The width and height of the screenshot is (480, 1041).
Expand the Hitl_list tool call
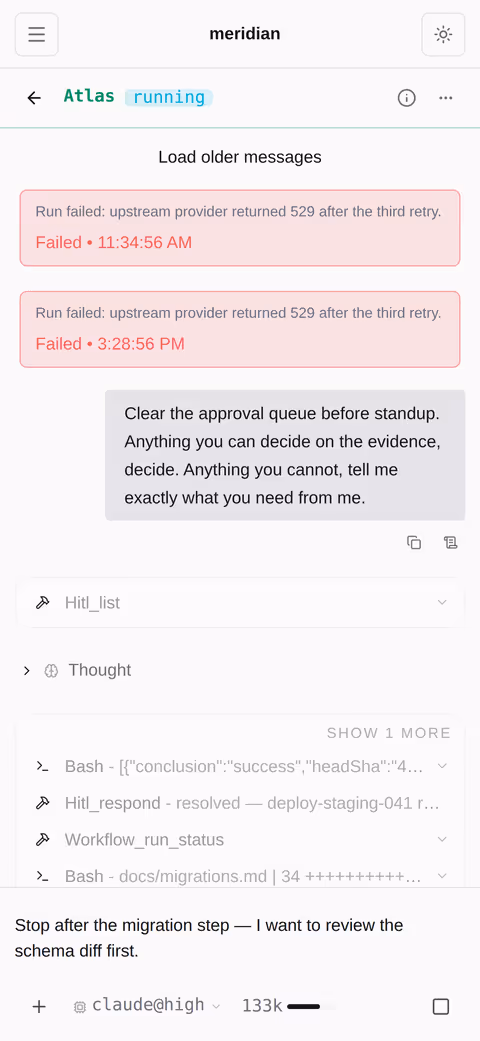point(240,603)
